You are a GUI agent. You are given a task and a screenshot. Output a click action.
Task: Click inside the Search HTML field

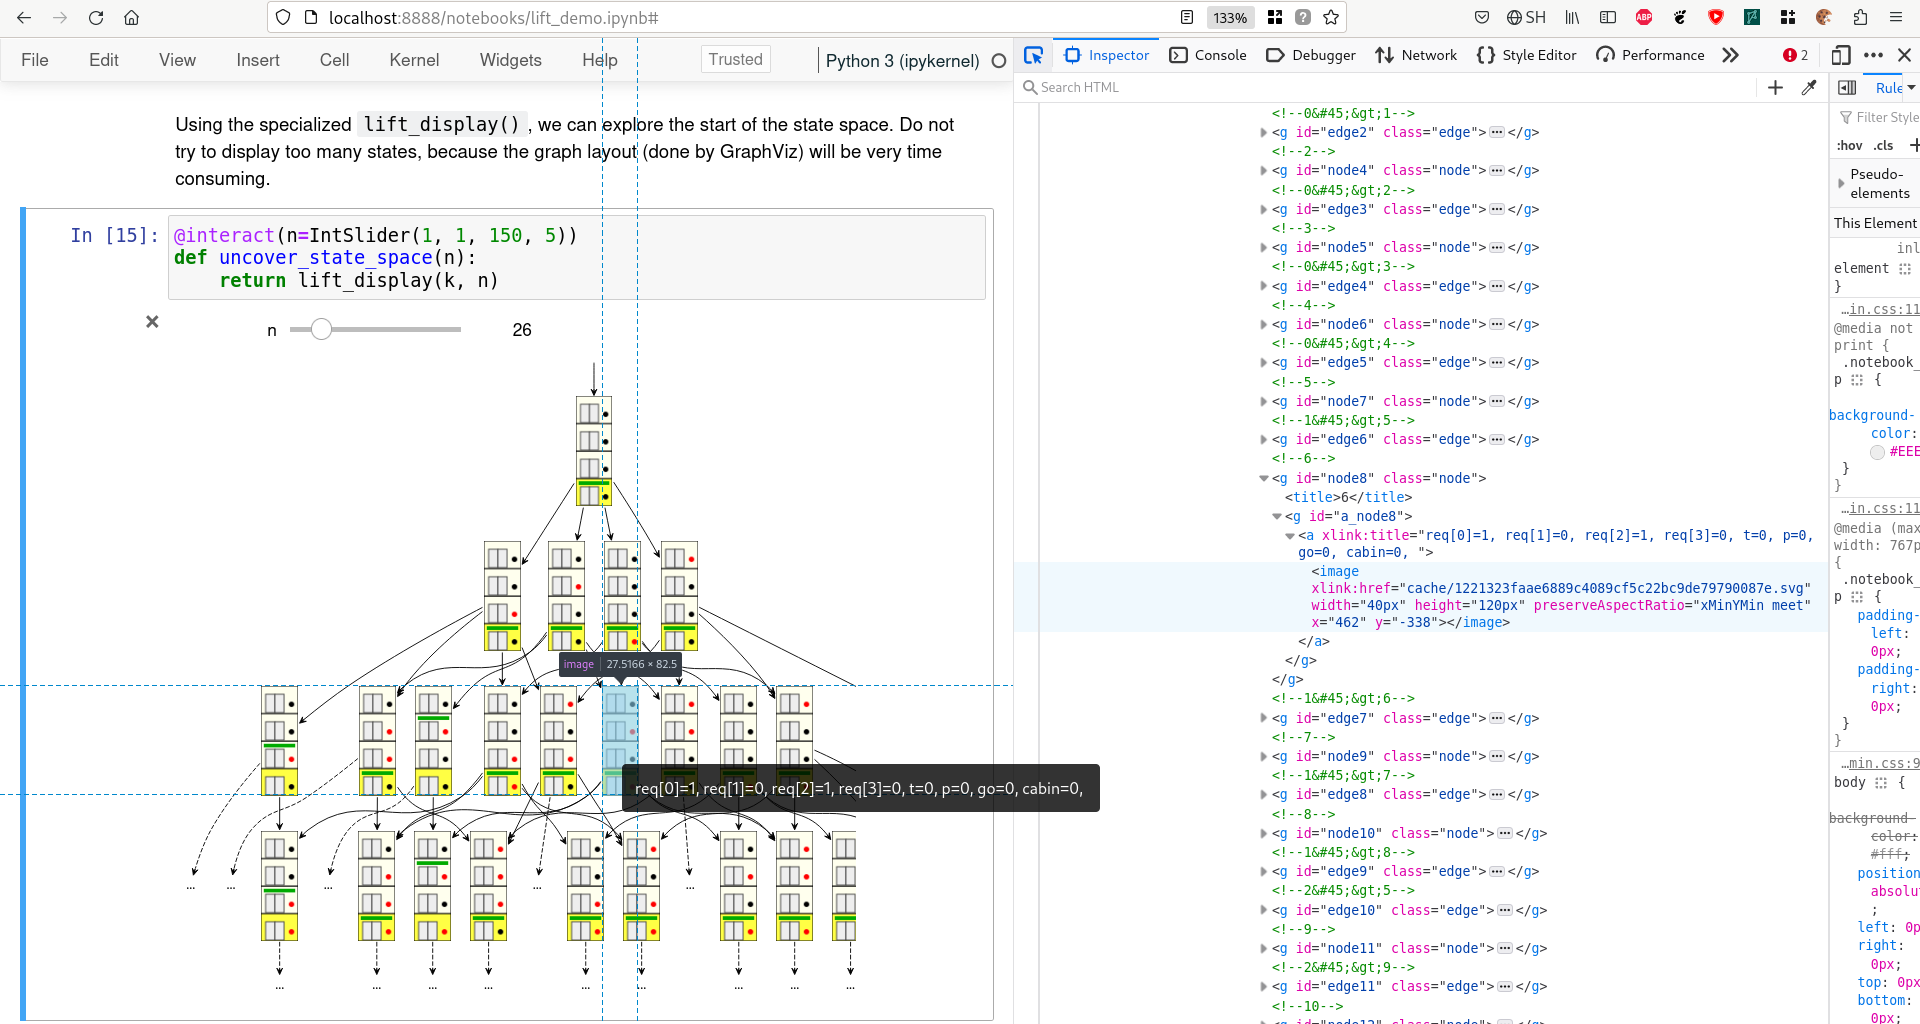tap(1100, 87)
